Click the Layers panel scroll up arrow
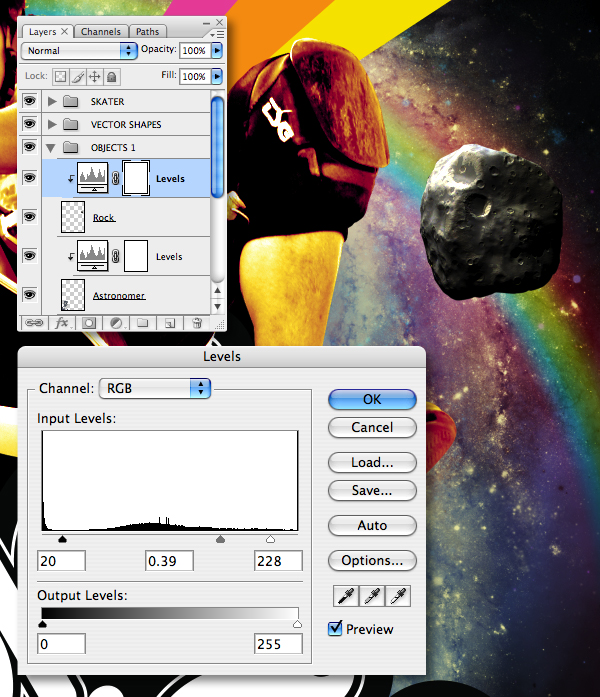Viewport: 600px width, 697px height. (x=217, y=290)
